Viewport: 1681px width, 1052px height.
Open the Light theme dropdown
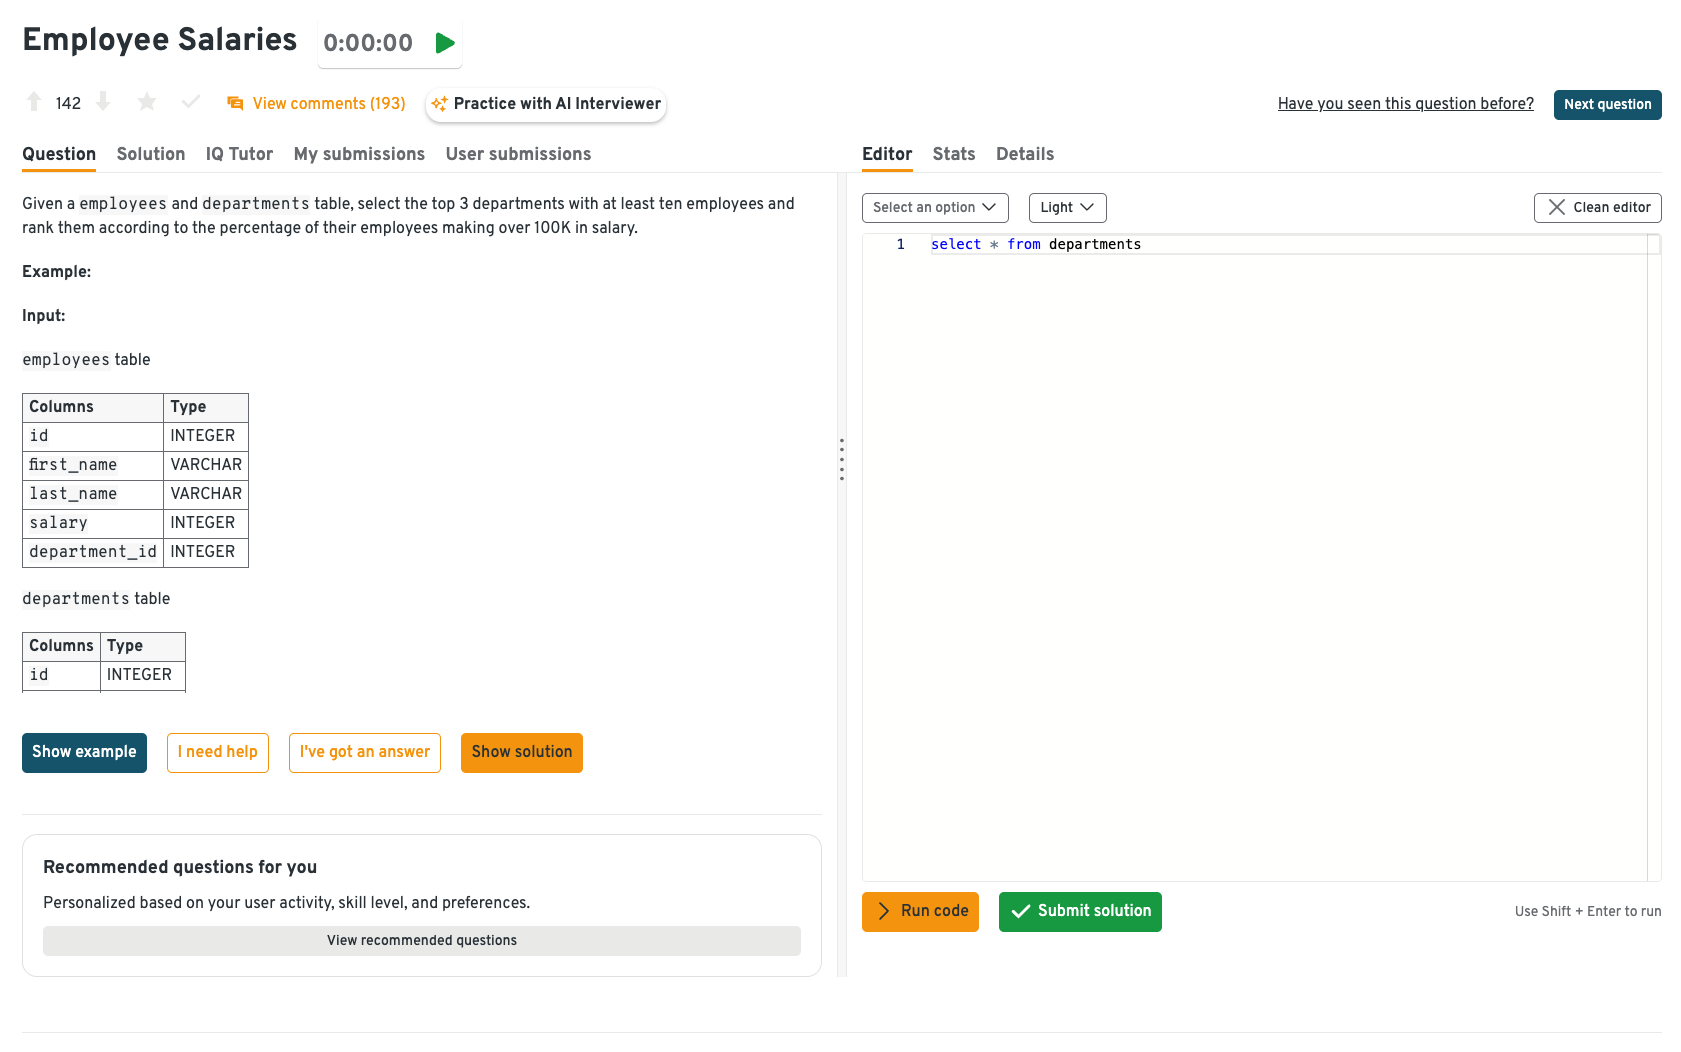pyautogui.click(x=1067, y=208)
